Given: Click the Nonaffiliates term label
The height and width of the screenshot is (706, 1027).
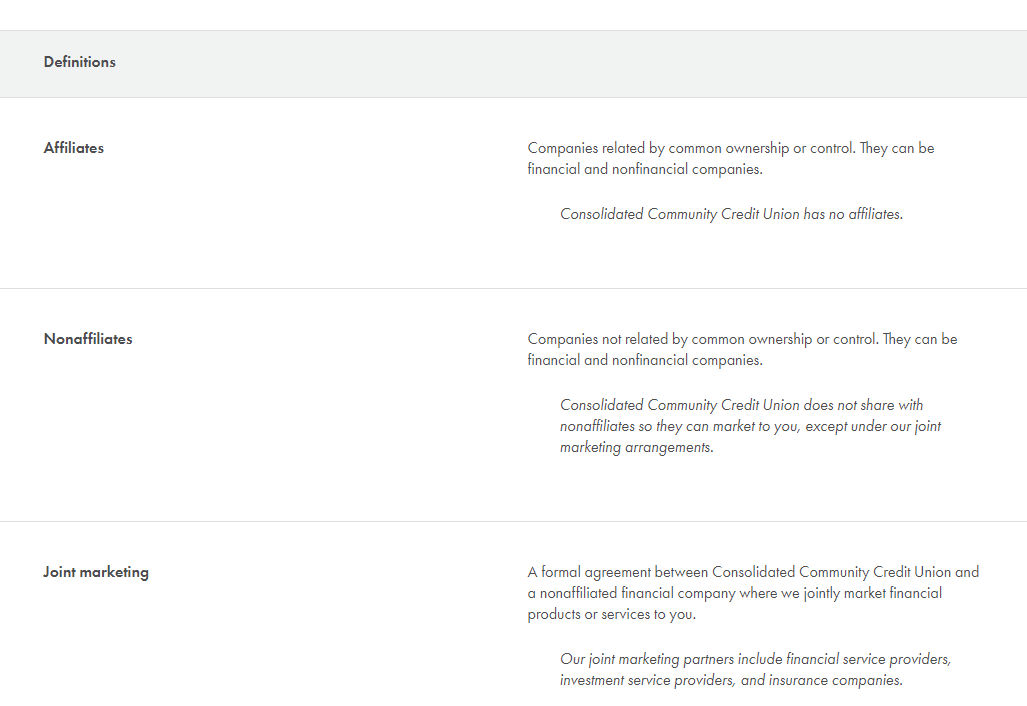Looking at the screenshot, I should click(x=88, y=339).
